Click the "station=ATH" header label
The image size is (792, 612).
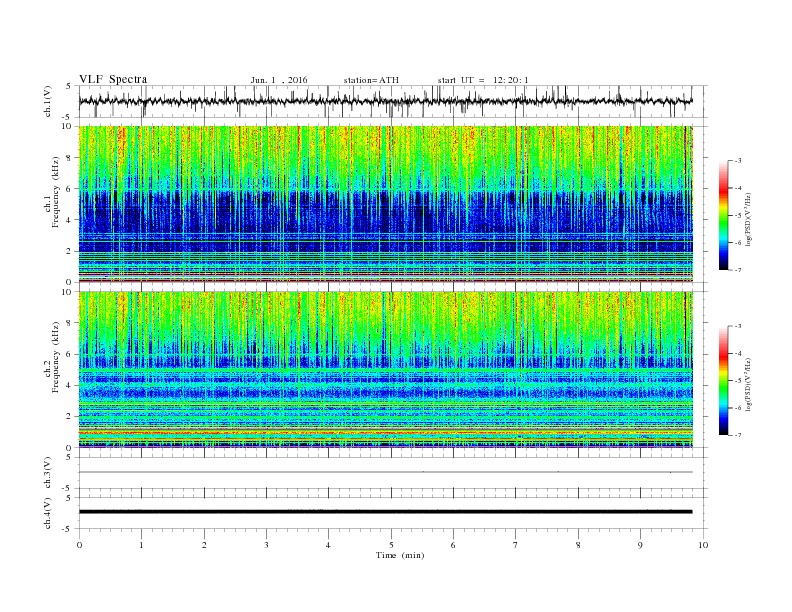pyautogui.click(x=371, y=80)
